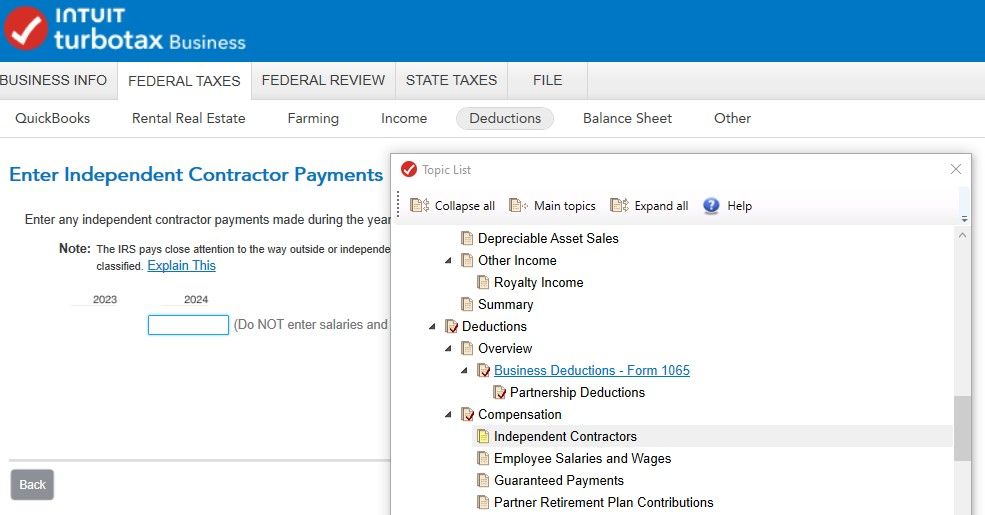Click the Collapse all toolbar icon
The height and width of the screenshot is (515, 985).
(420, 205)
